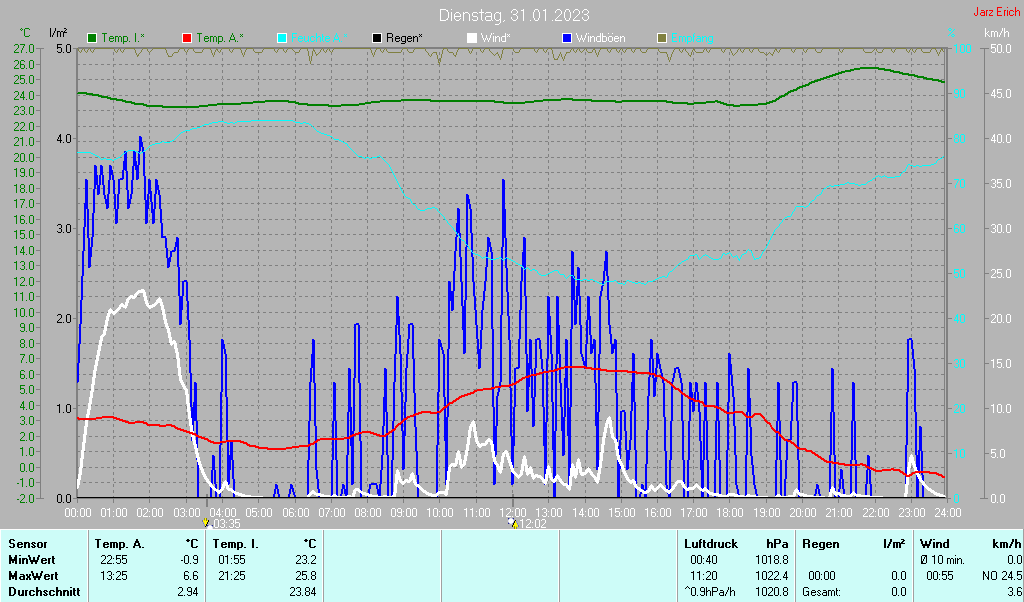1024x602 pixels.
Task: Click the 'Temp. I.' column header in table
Action: 235,544
